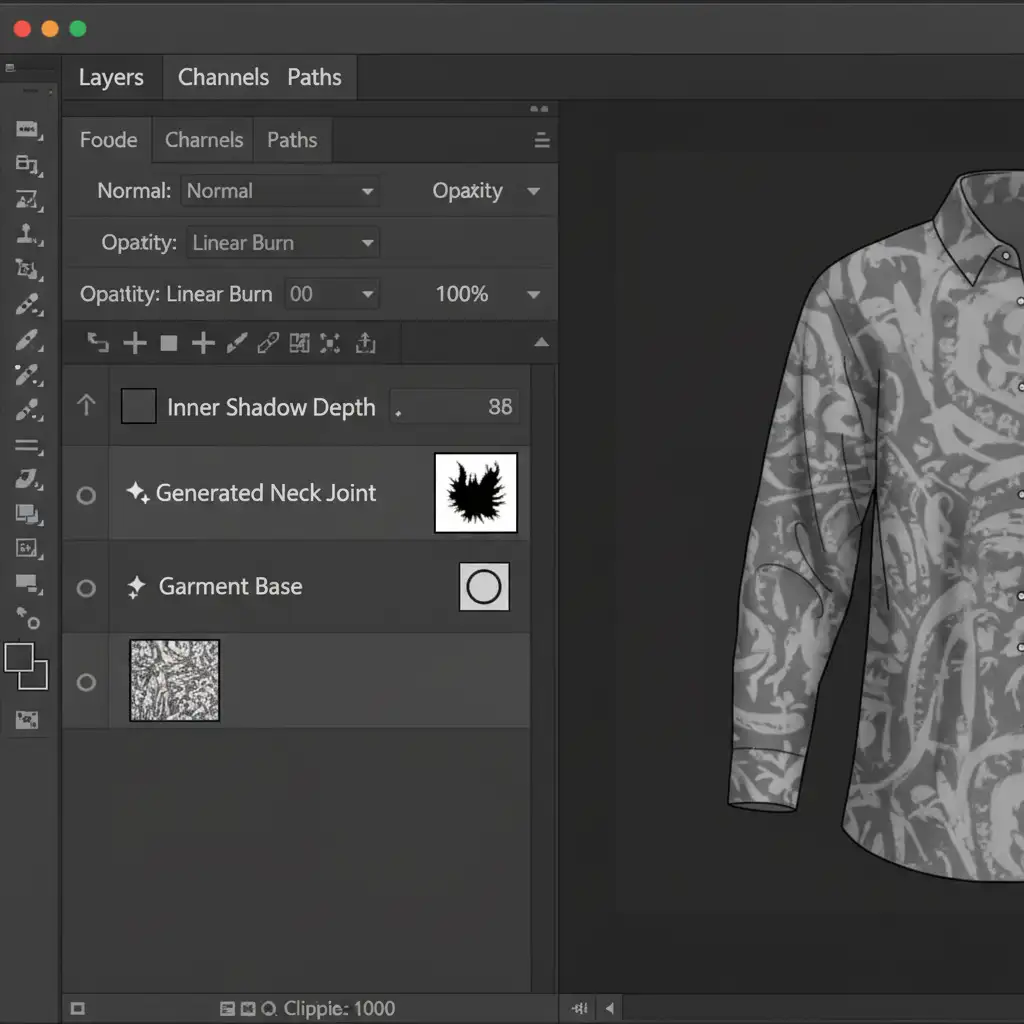Viewport: 1024px width, 1024px height.
Task: Select the Inner Shadow Depth layer name
Action: click(271, 408)
